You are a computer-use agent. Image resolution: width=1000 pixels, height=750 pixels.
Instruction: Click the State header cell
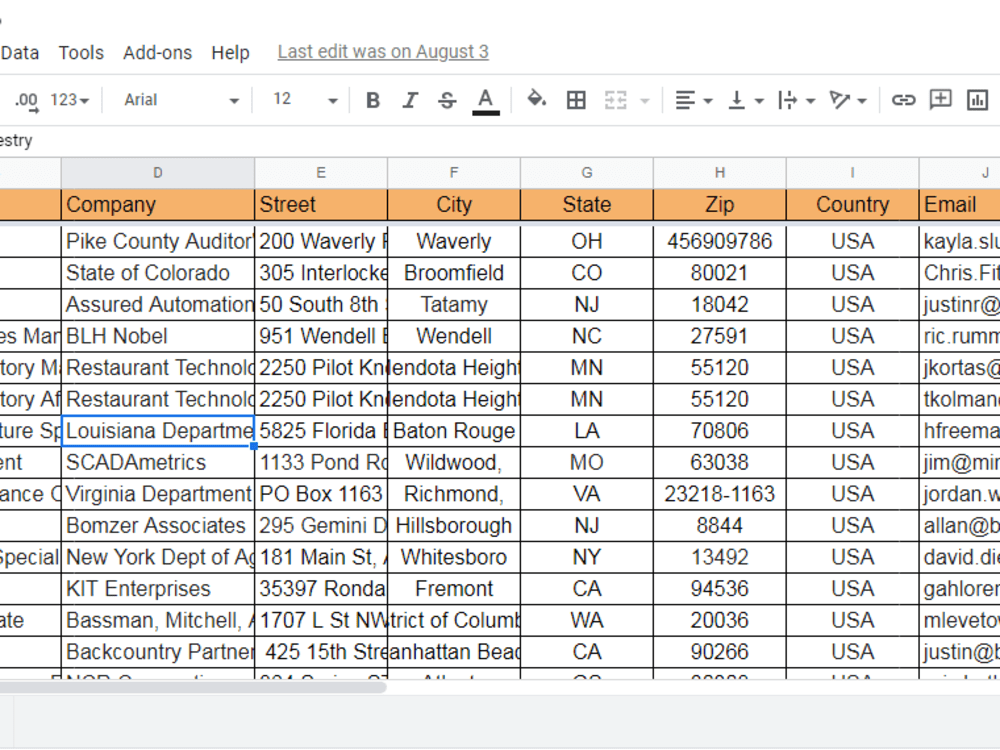coord(587,205)
